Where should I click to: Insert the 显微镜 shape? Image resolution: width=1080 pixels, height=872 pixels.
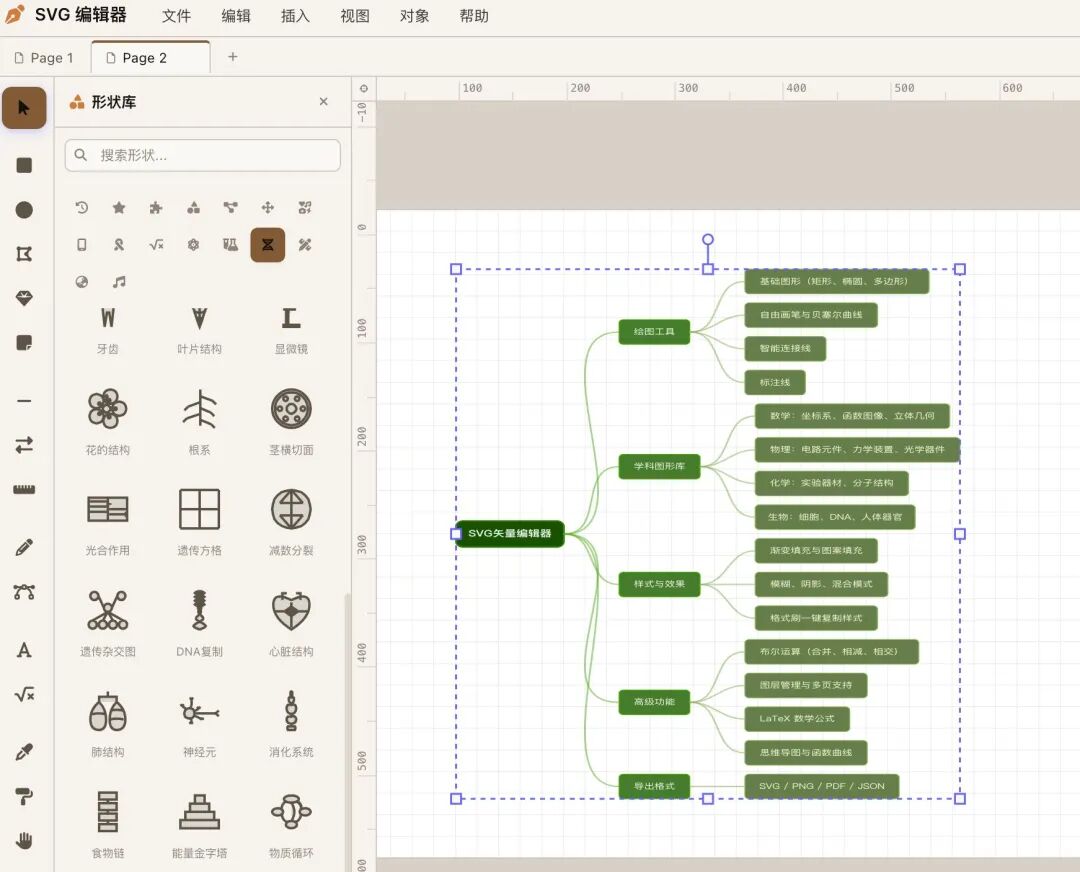pyautogui.click(x=291, y=331)
